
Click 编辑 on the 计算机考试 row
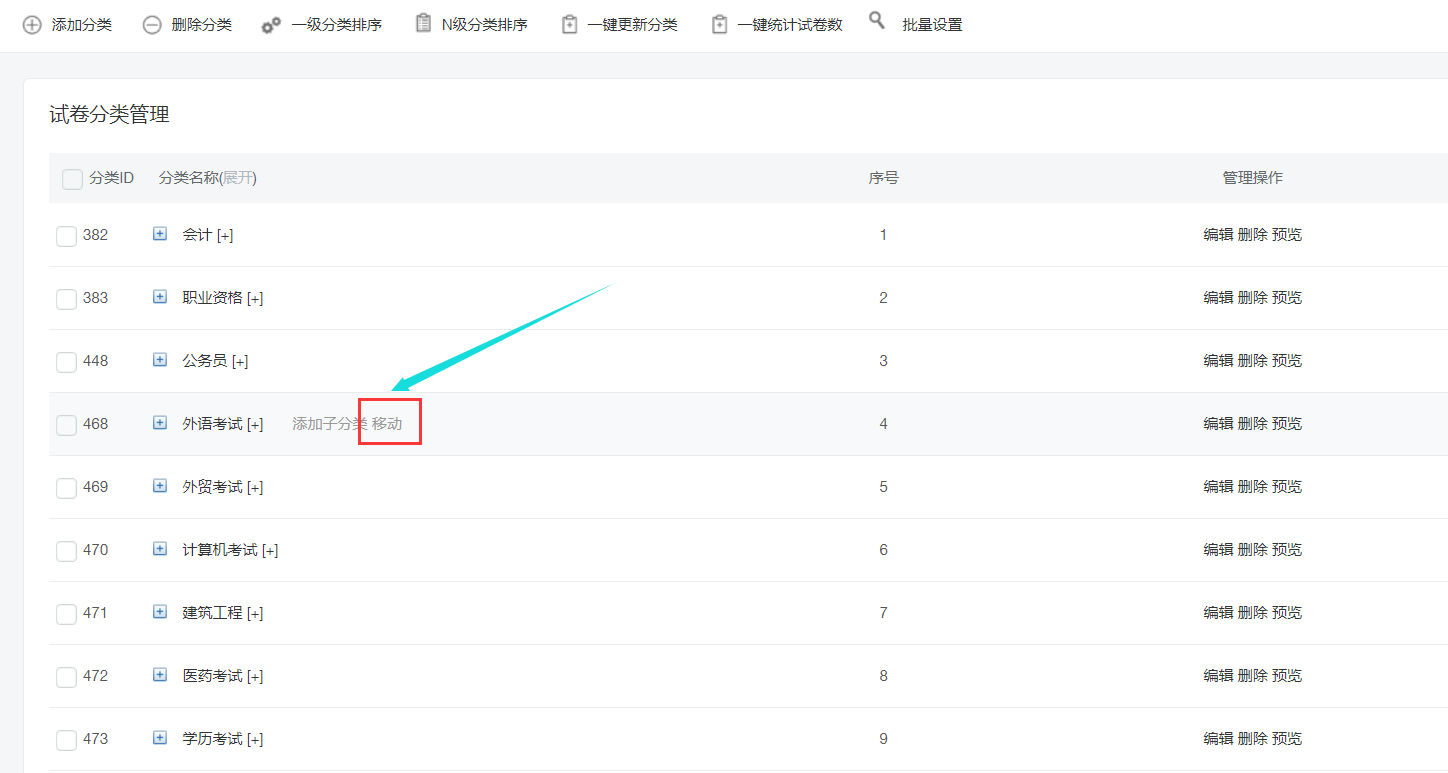point(1221,549)
